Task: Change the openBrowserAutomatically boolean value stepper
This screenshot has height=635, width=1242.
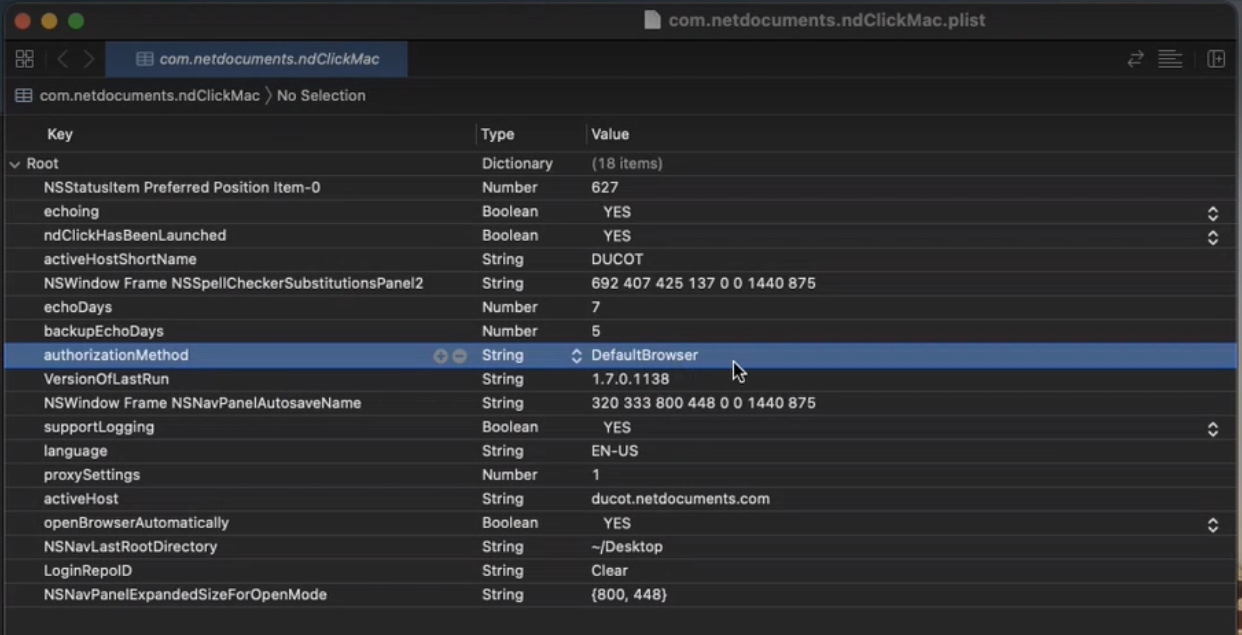Action: coord(1213,524)
